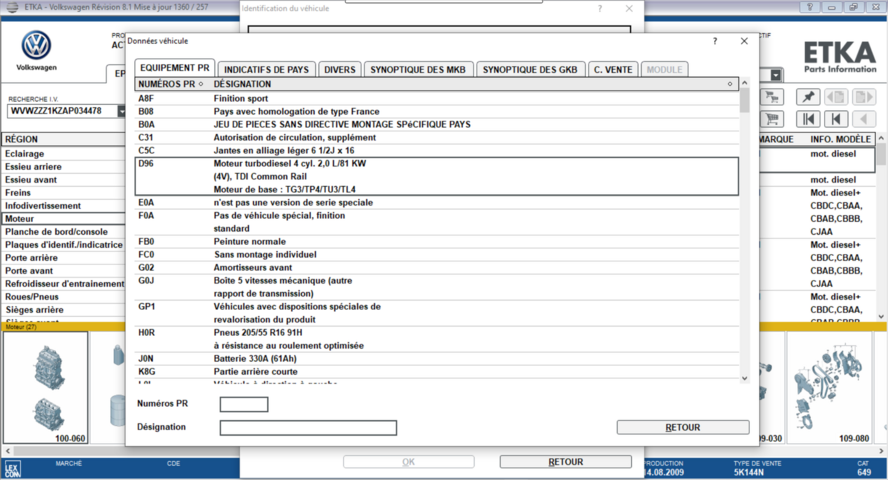Select Freins in RÉGION list
The image size is (888, 480).
[63, 193]
